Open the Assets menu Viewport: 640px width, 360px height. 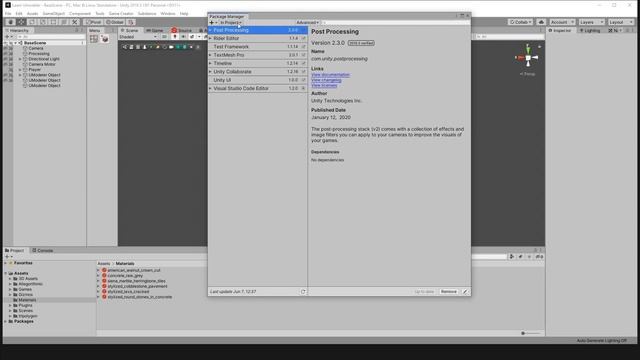point(32,13)
